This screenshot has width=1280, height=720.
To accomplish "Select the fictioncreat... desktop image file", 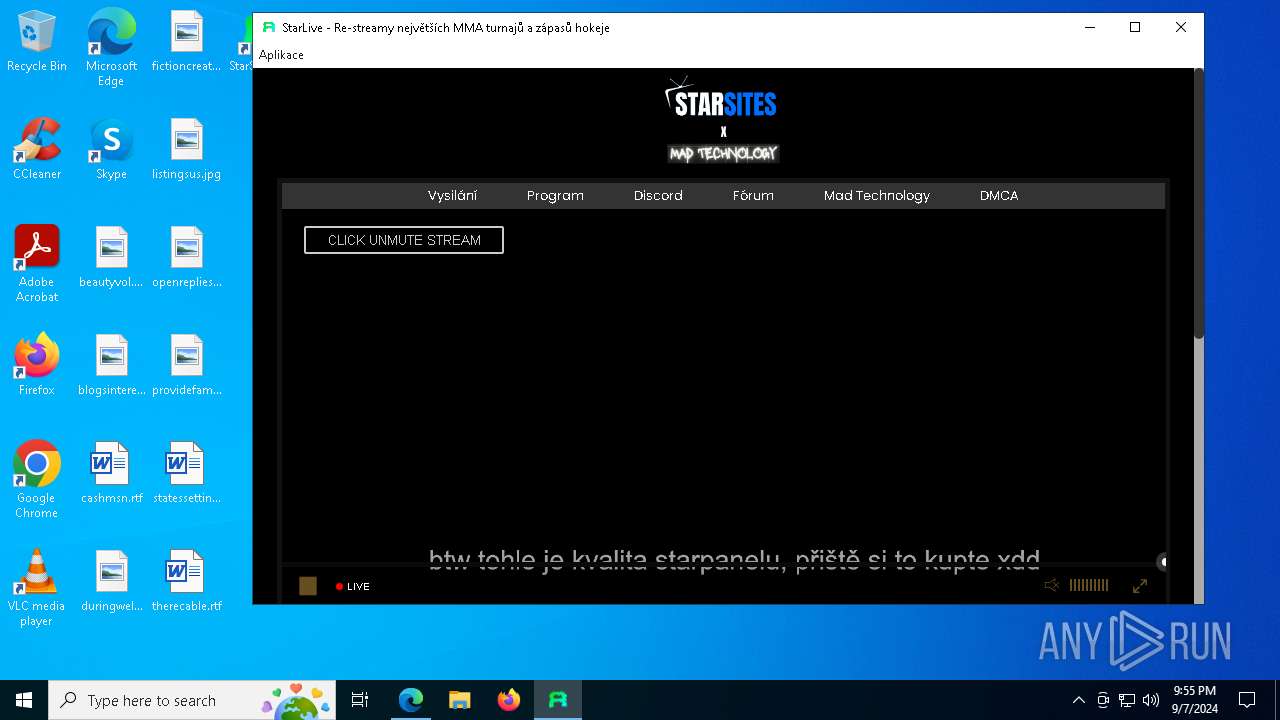I will (x=186, y=42).
